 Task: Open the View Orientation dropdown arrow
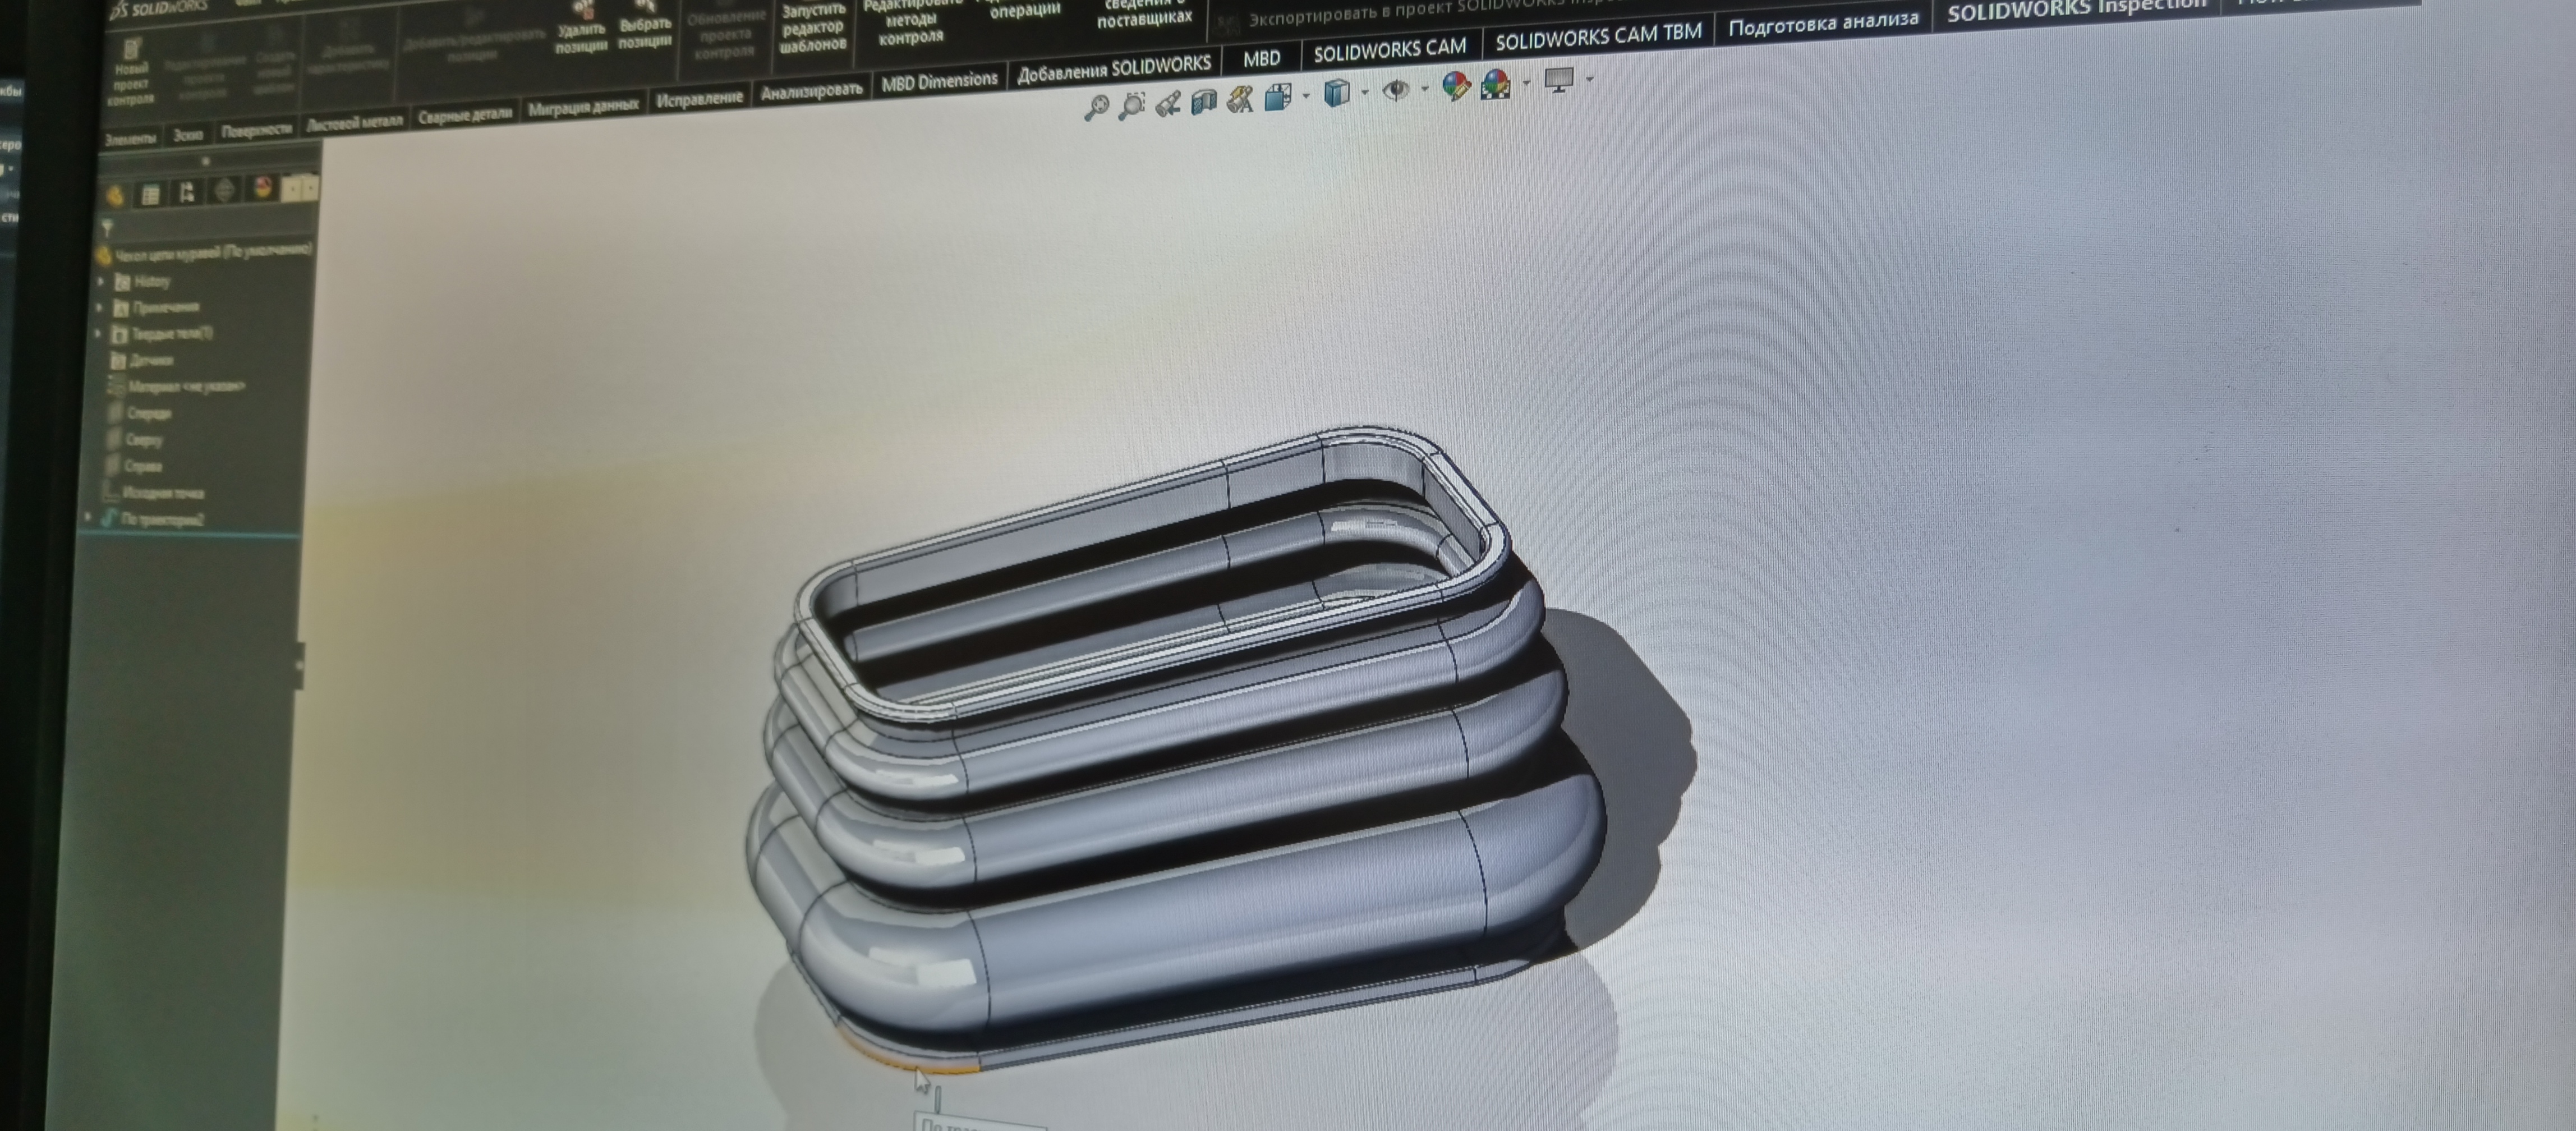click(x=1306, y=97)
